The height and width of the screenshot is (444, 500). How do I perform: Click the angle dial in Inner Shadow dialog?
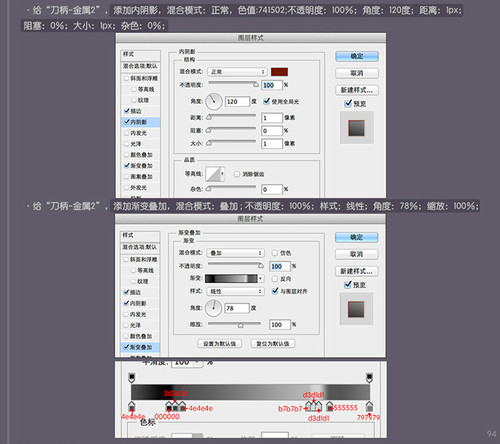(x=214, y=101)
